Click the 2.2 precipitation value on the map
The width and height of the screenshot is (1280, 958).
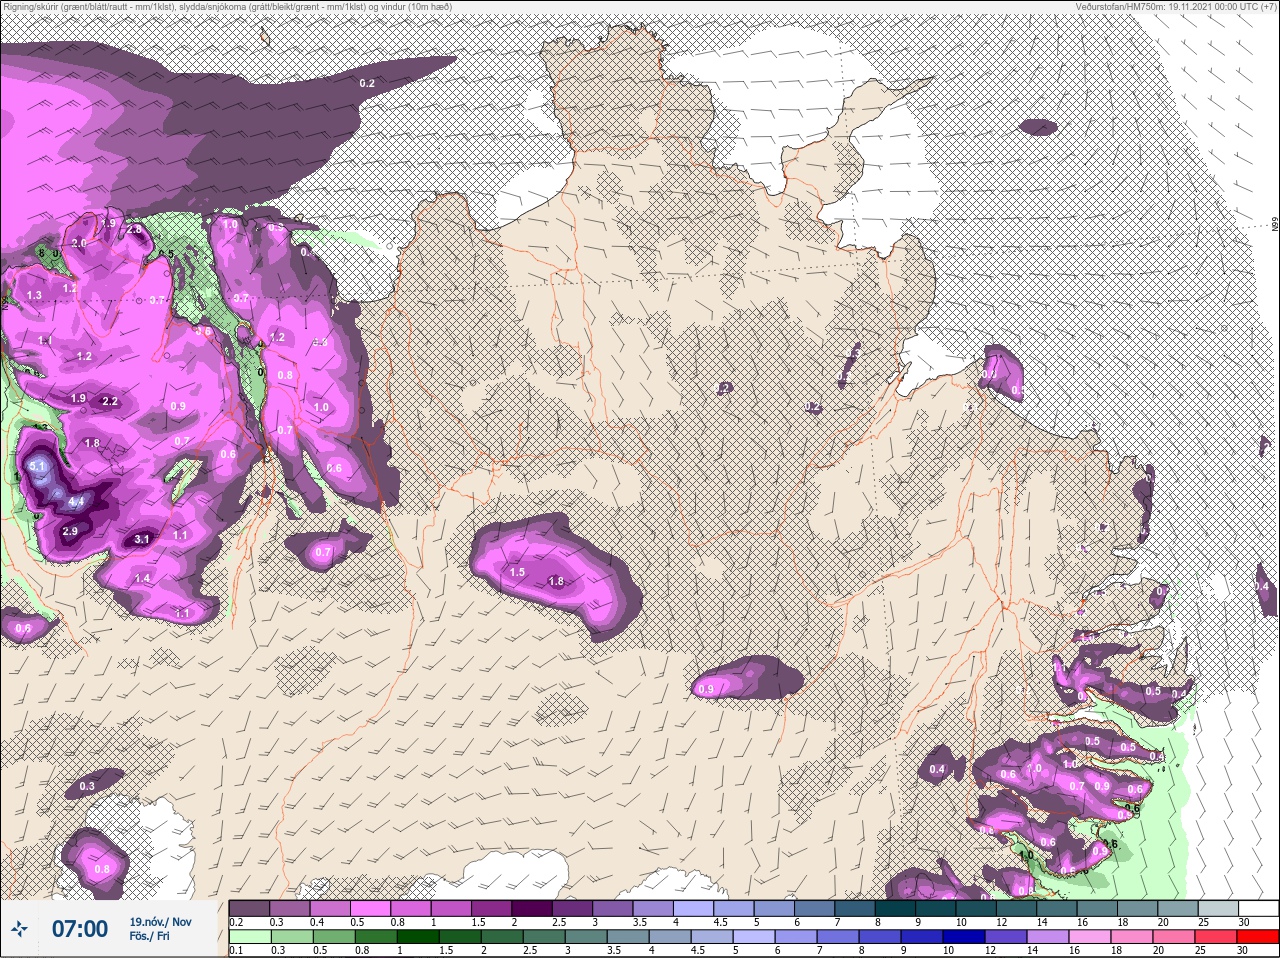point(110,401)
